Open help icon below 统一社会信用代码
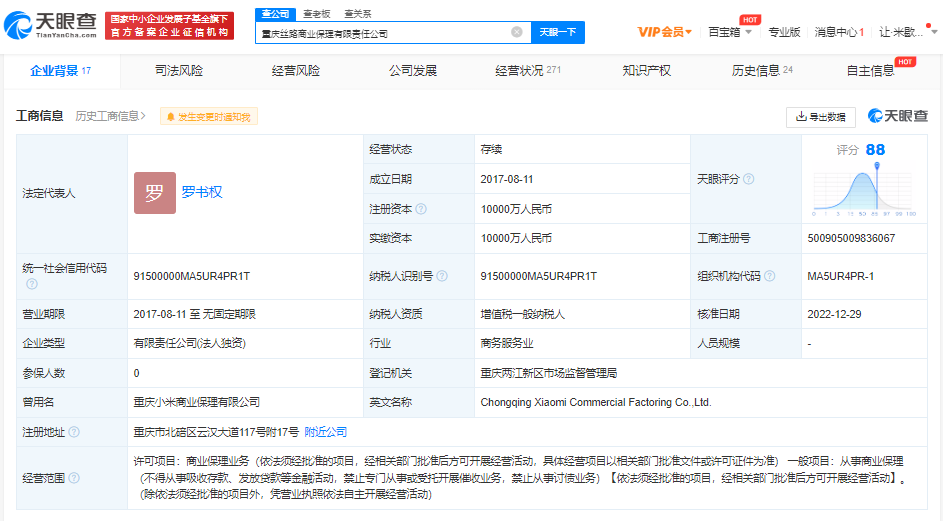The width and height of the screenshot is (943, 521). point(32,283)
